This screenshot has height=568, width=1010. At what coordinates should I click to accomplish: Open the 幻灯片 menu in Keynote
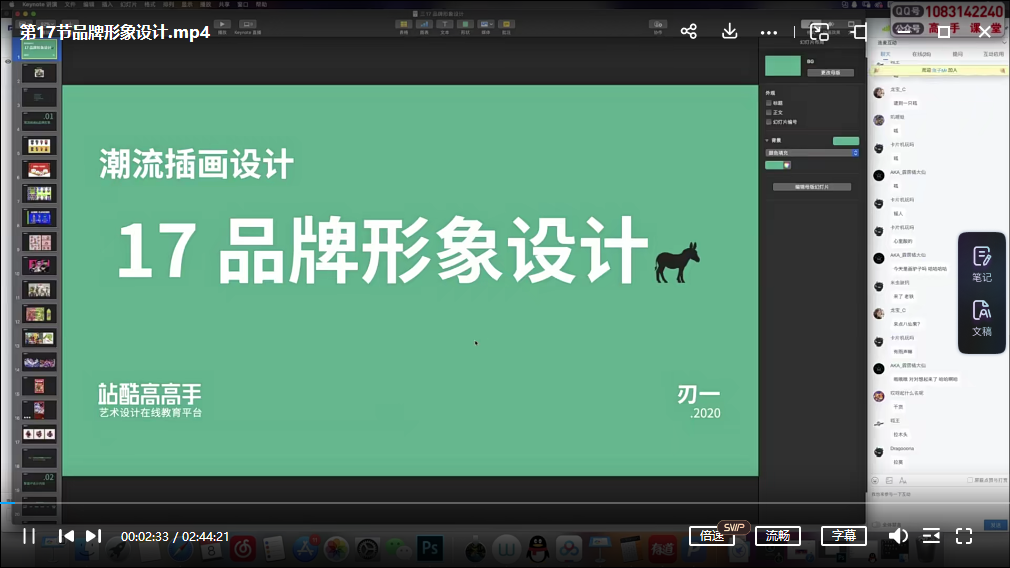click(128, 5)
